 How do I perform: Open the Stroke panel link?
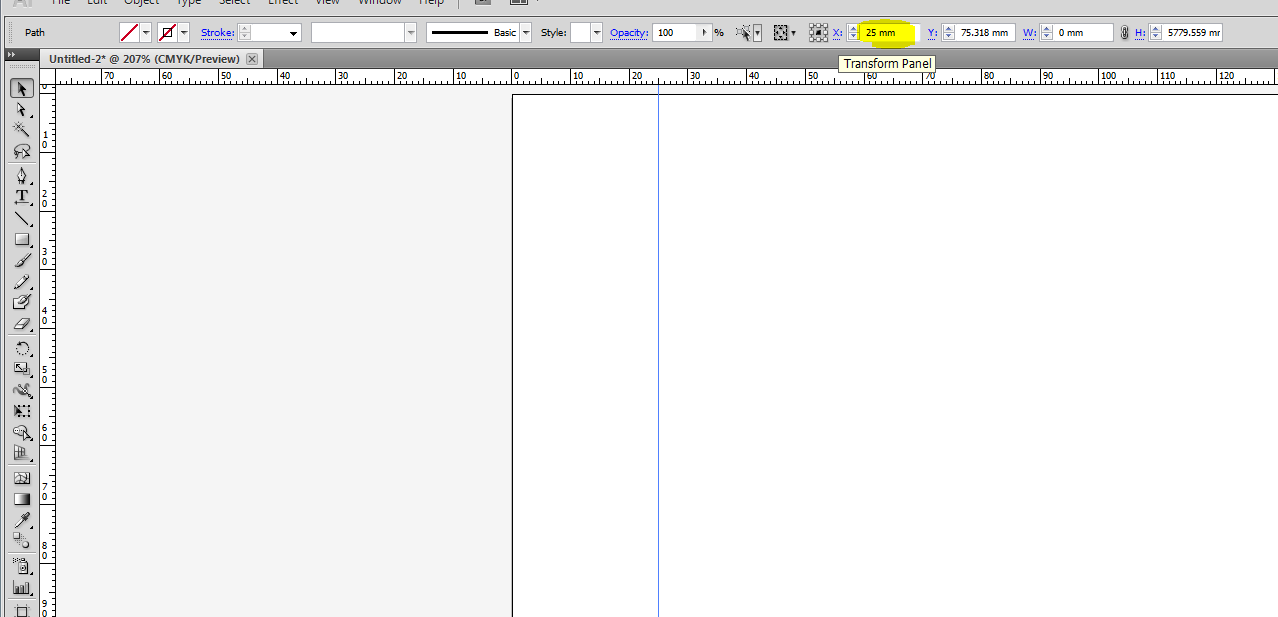tap(217, 33)
